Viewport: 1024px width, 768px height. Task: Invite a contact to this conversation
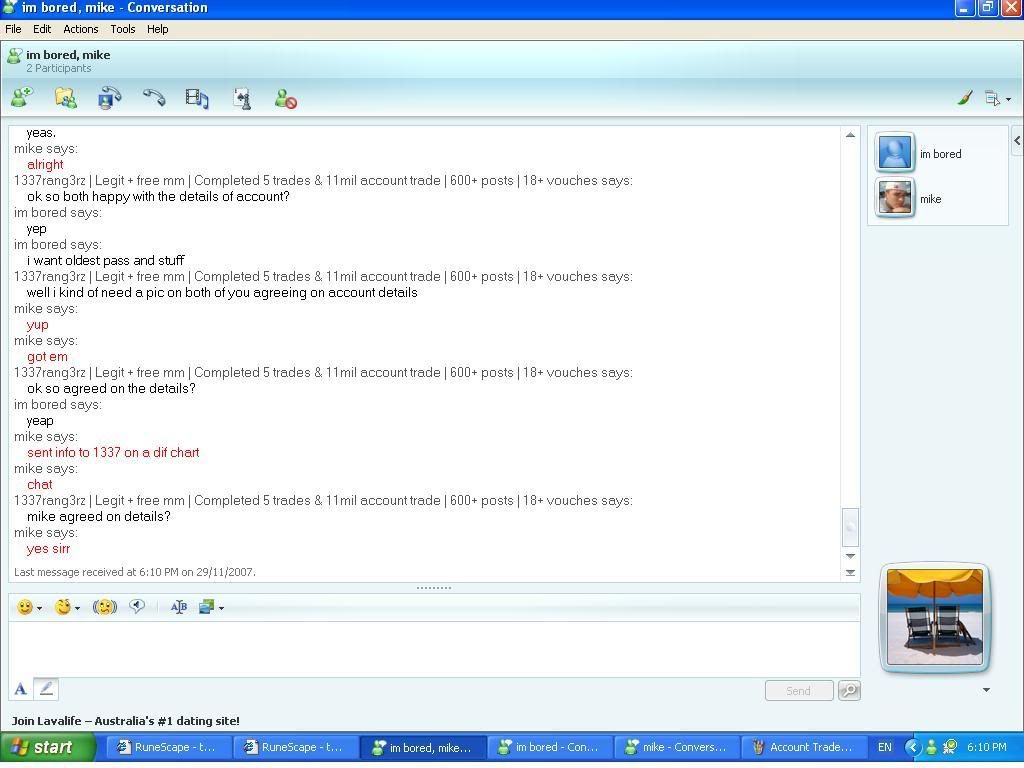point(22,98)
